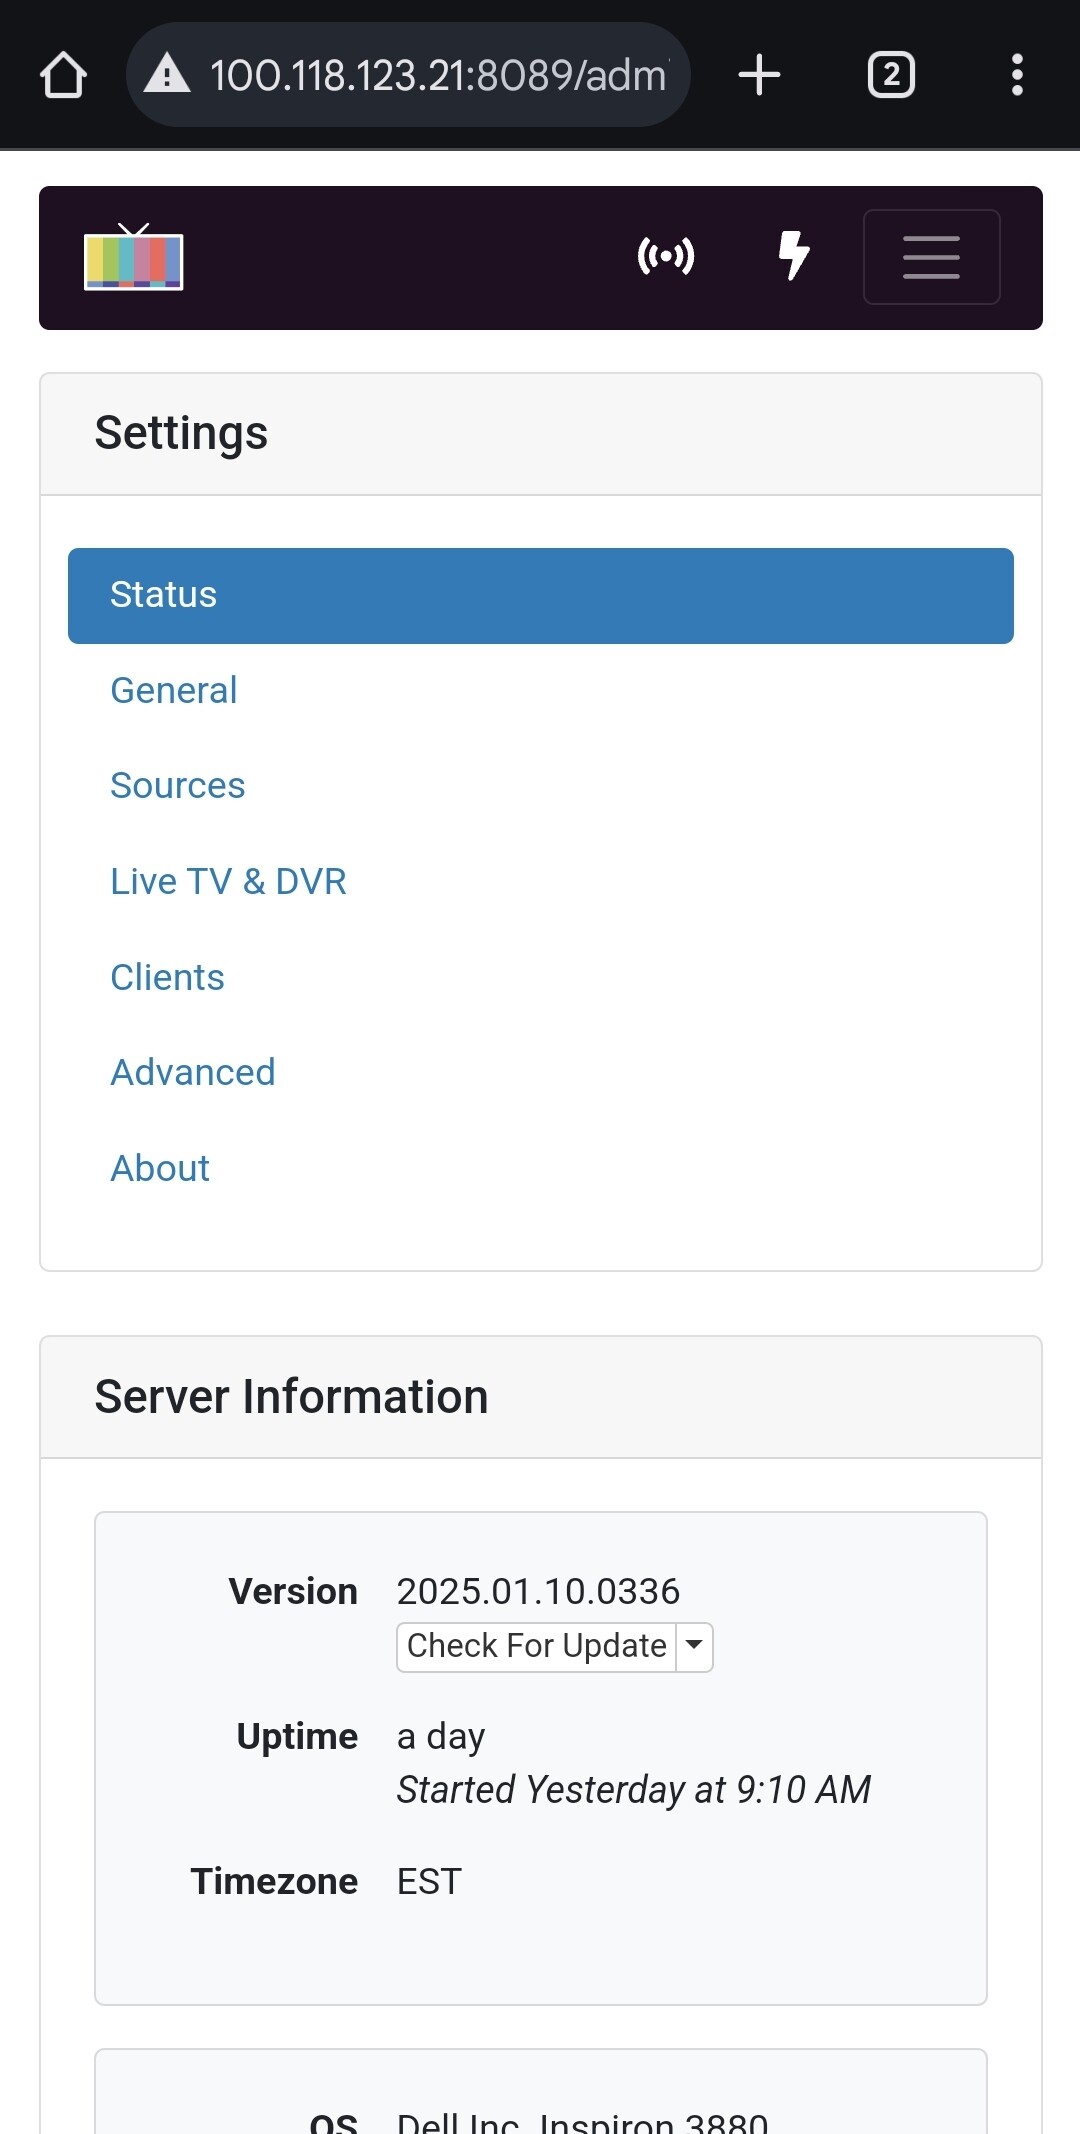
Task: Open dropdown arrow beside Check For Update
Action: (x=694, y=1646)
